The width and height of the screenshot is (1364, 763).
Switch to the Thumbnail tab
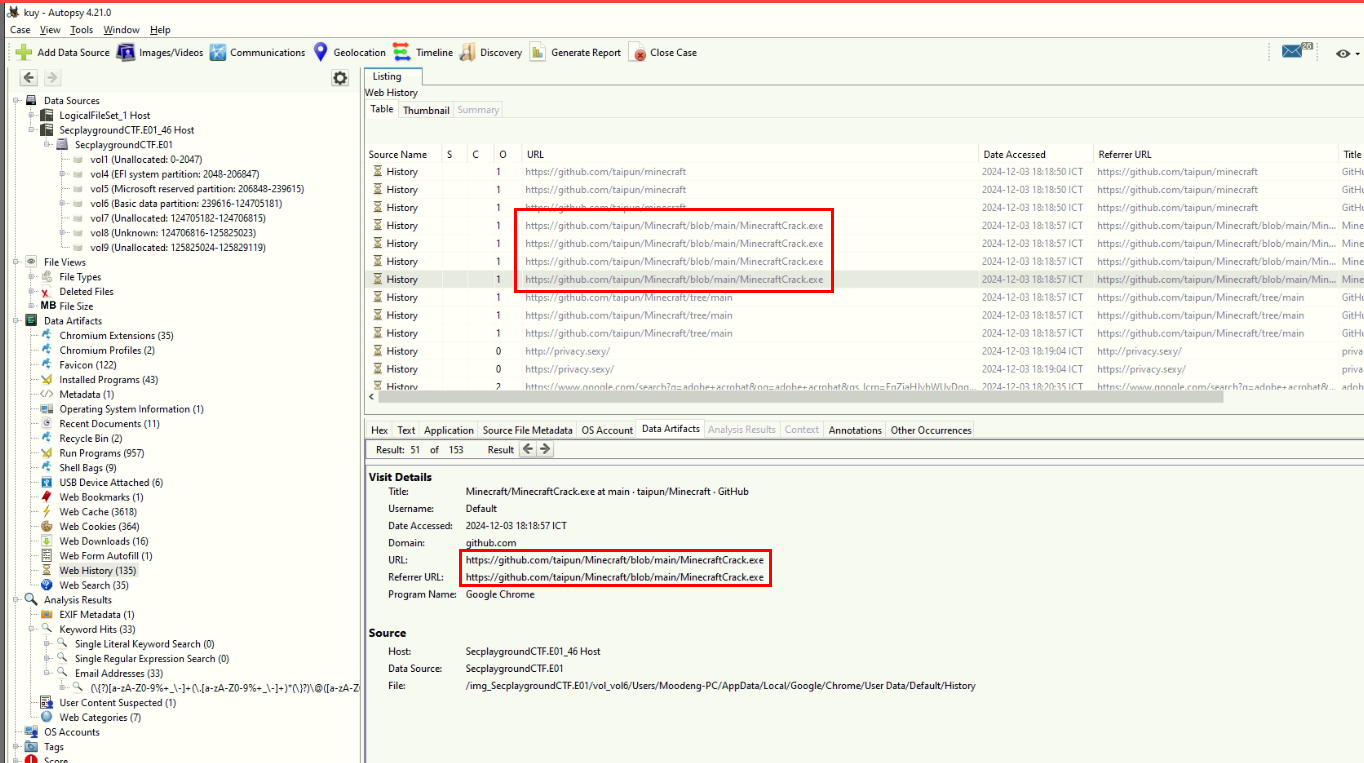426,110
